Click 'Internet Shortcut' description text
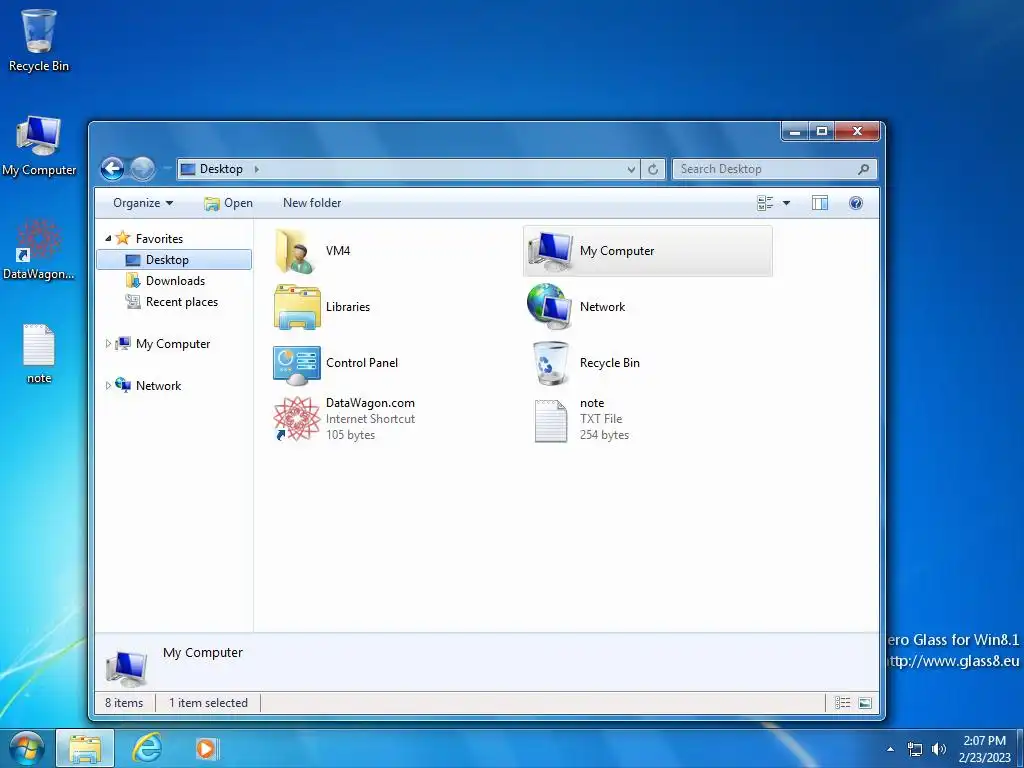The width and height of the screenshot is (1024, 768). (370, 419)
